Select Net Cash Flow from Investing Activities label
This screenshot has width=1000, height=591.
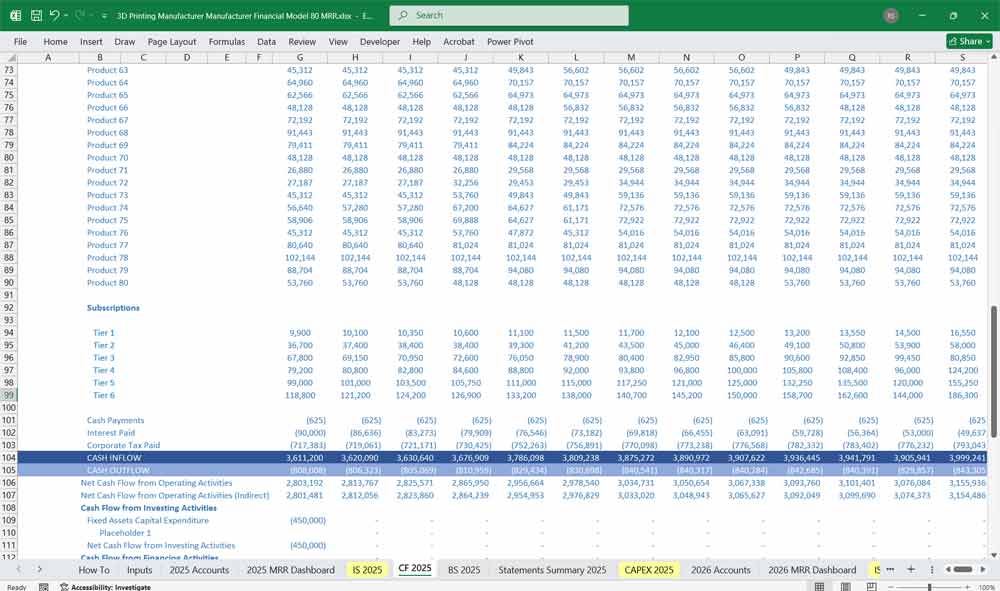pos(161,546)
